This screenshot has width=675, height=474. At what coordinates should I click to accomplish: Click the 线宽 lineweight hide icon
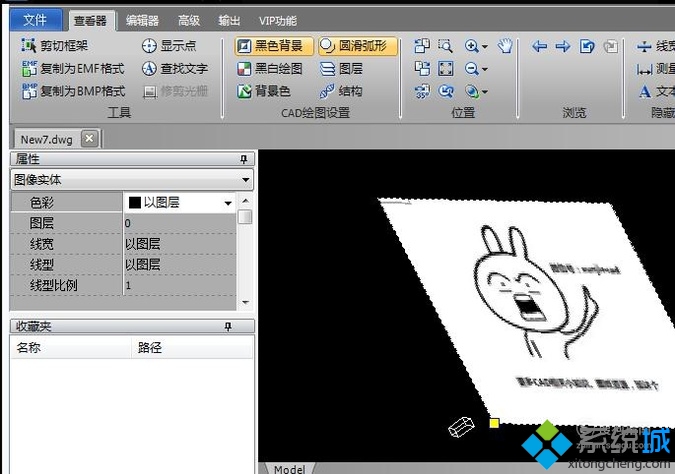pyautogui.click(x=644, y=46)
